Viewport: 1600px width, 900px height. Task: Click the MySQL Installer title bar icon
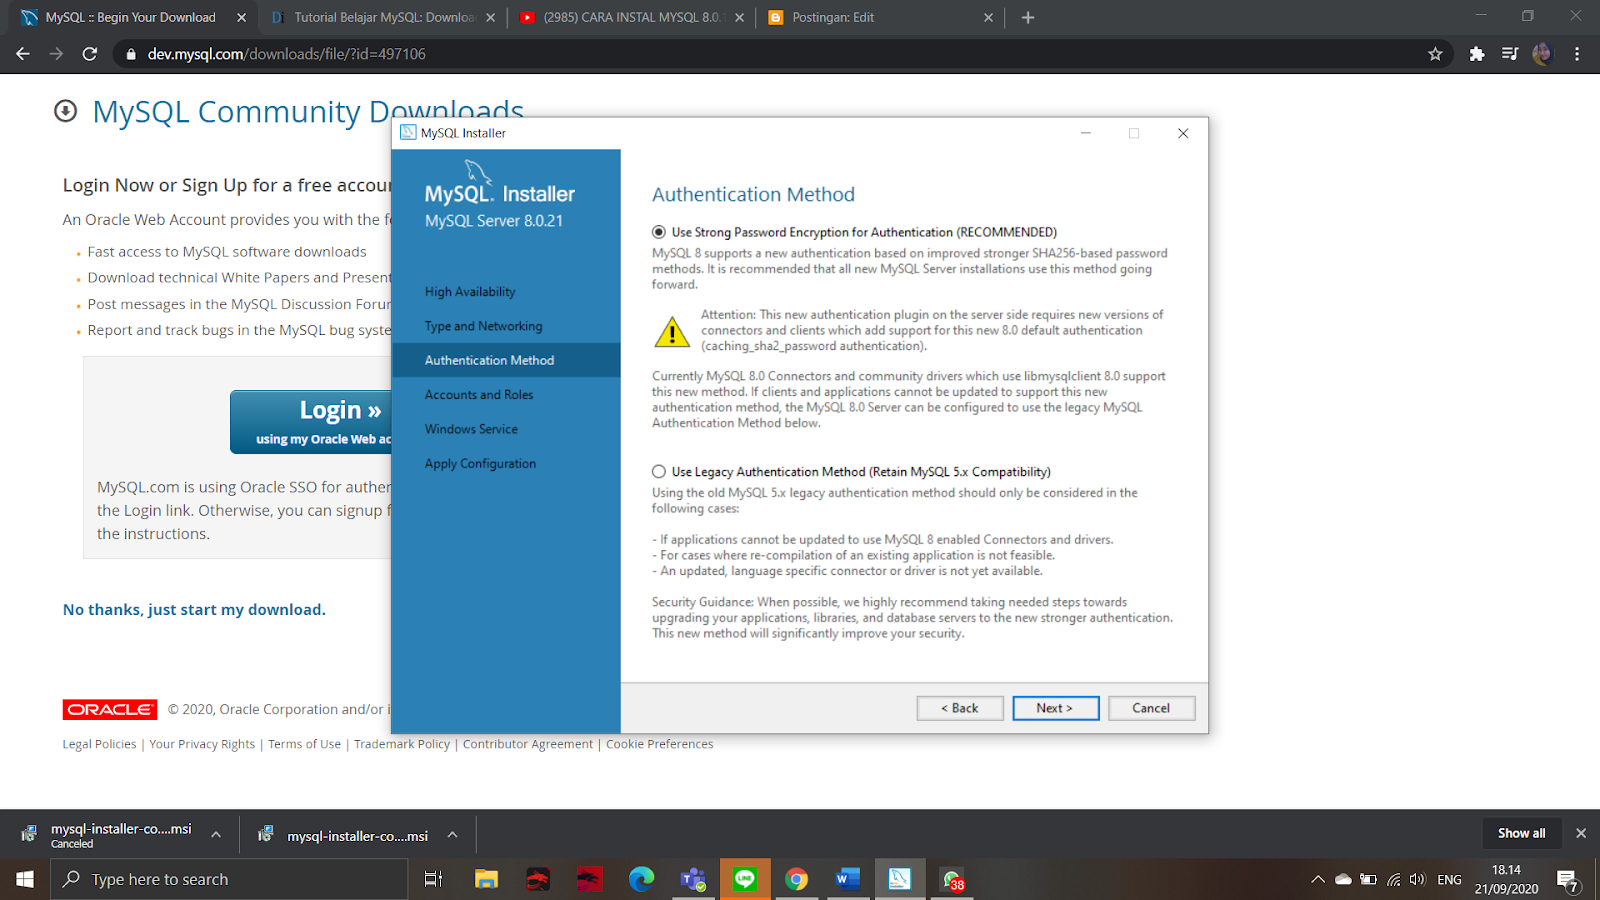point(408,132)
